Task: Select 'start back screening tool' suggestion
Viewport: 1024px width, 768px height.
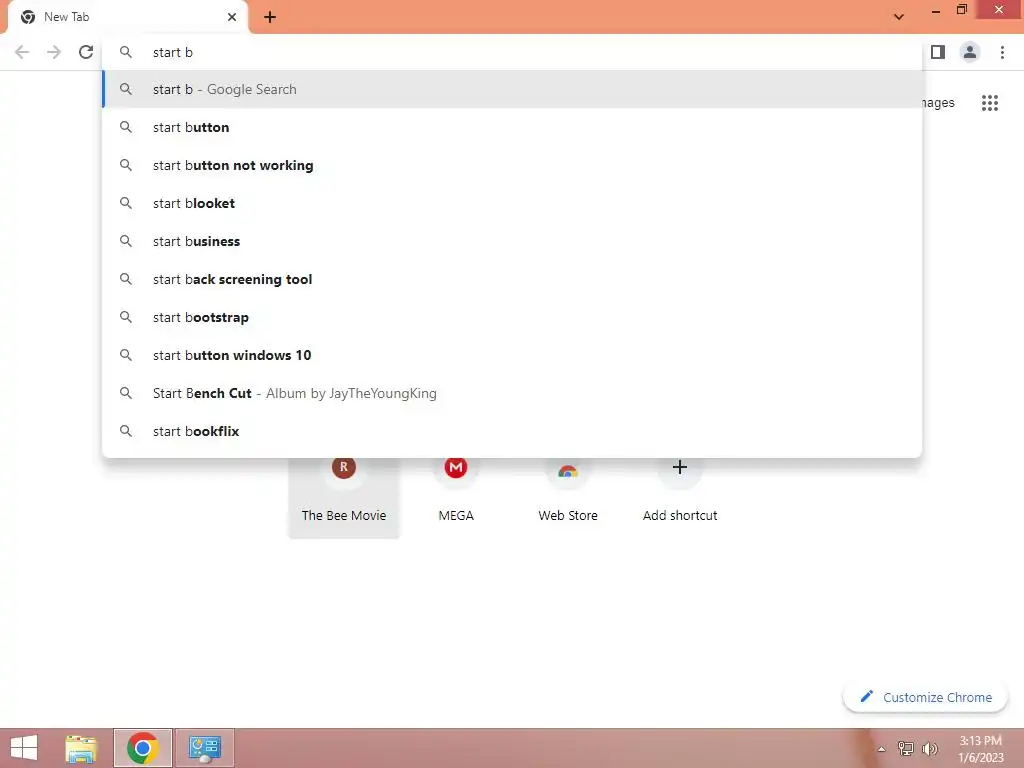Action: tap(512, 279)
